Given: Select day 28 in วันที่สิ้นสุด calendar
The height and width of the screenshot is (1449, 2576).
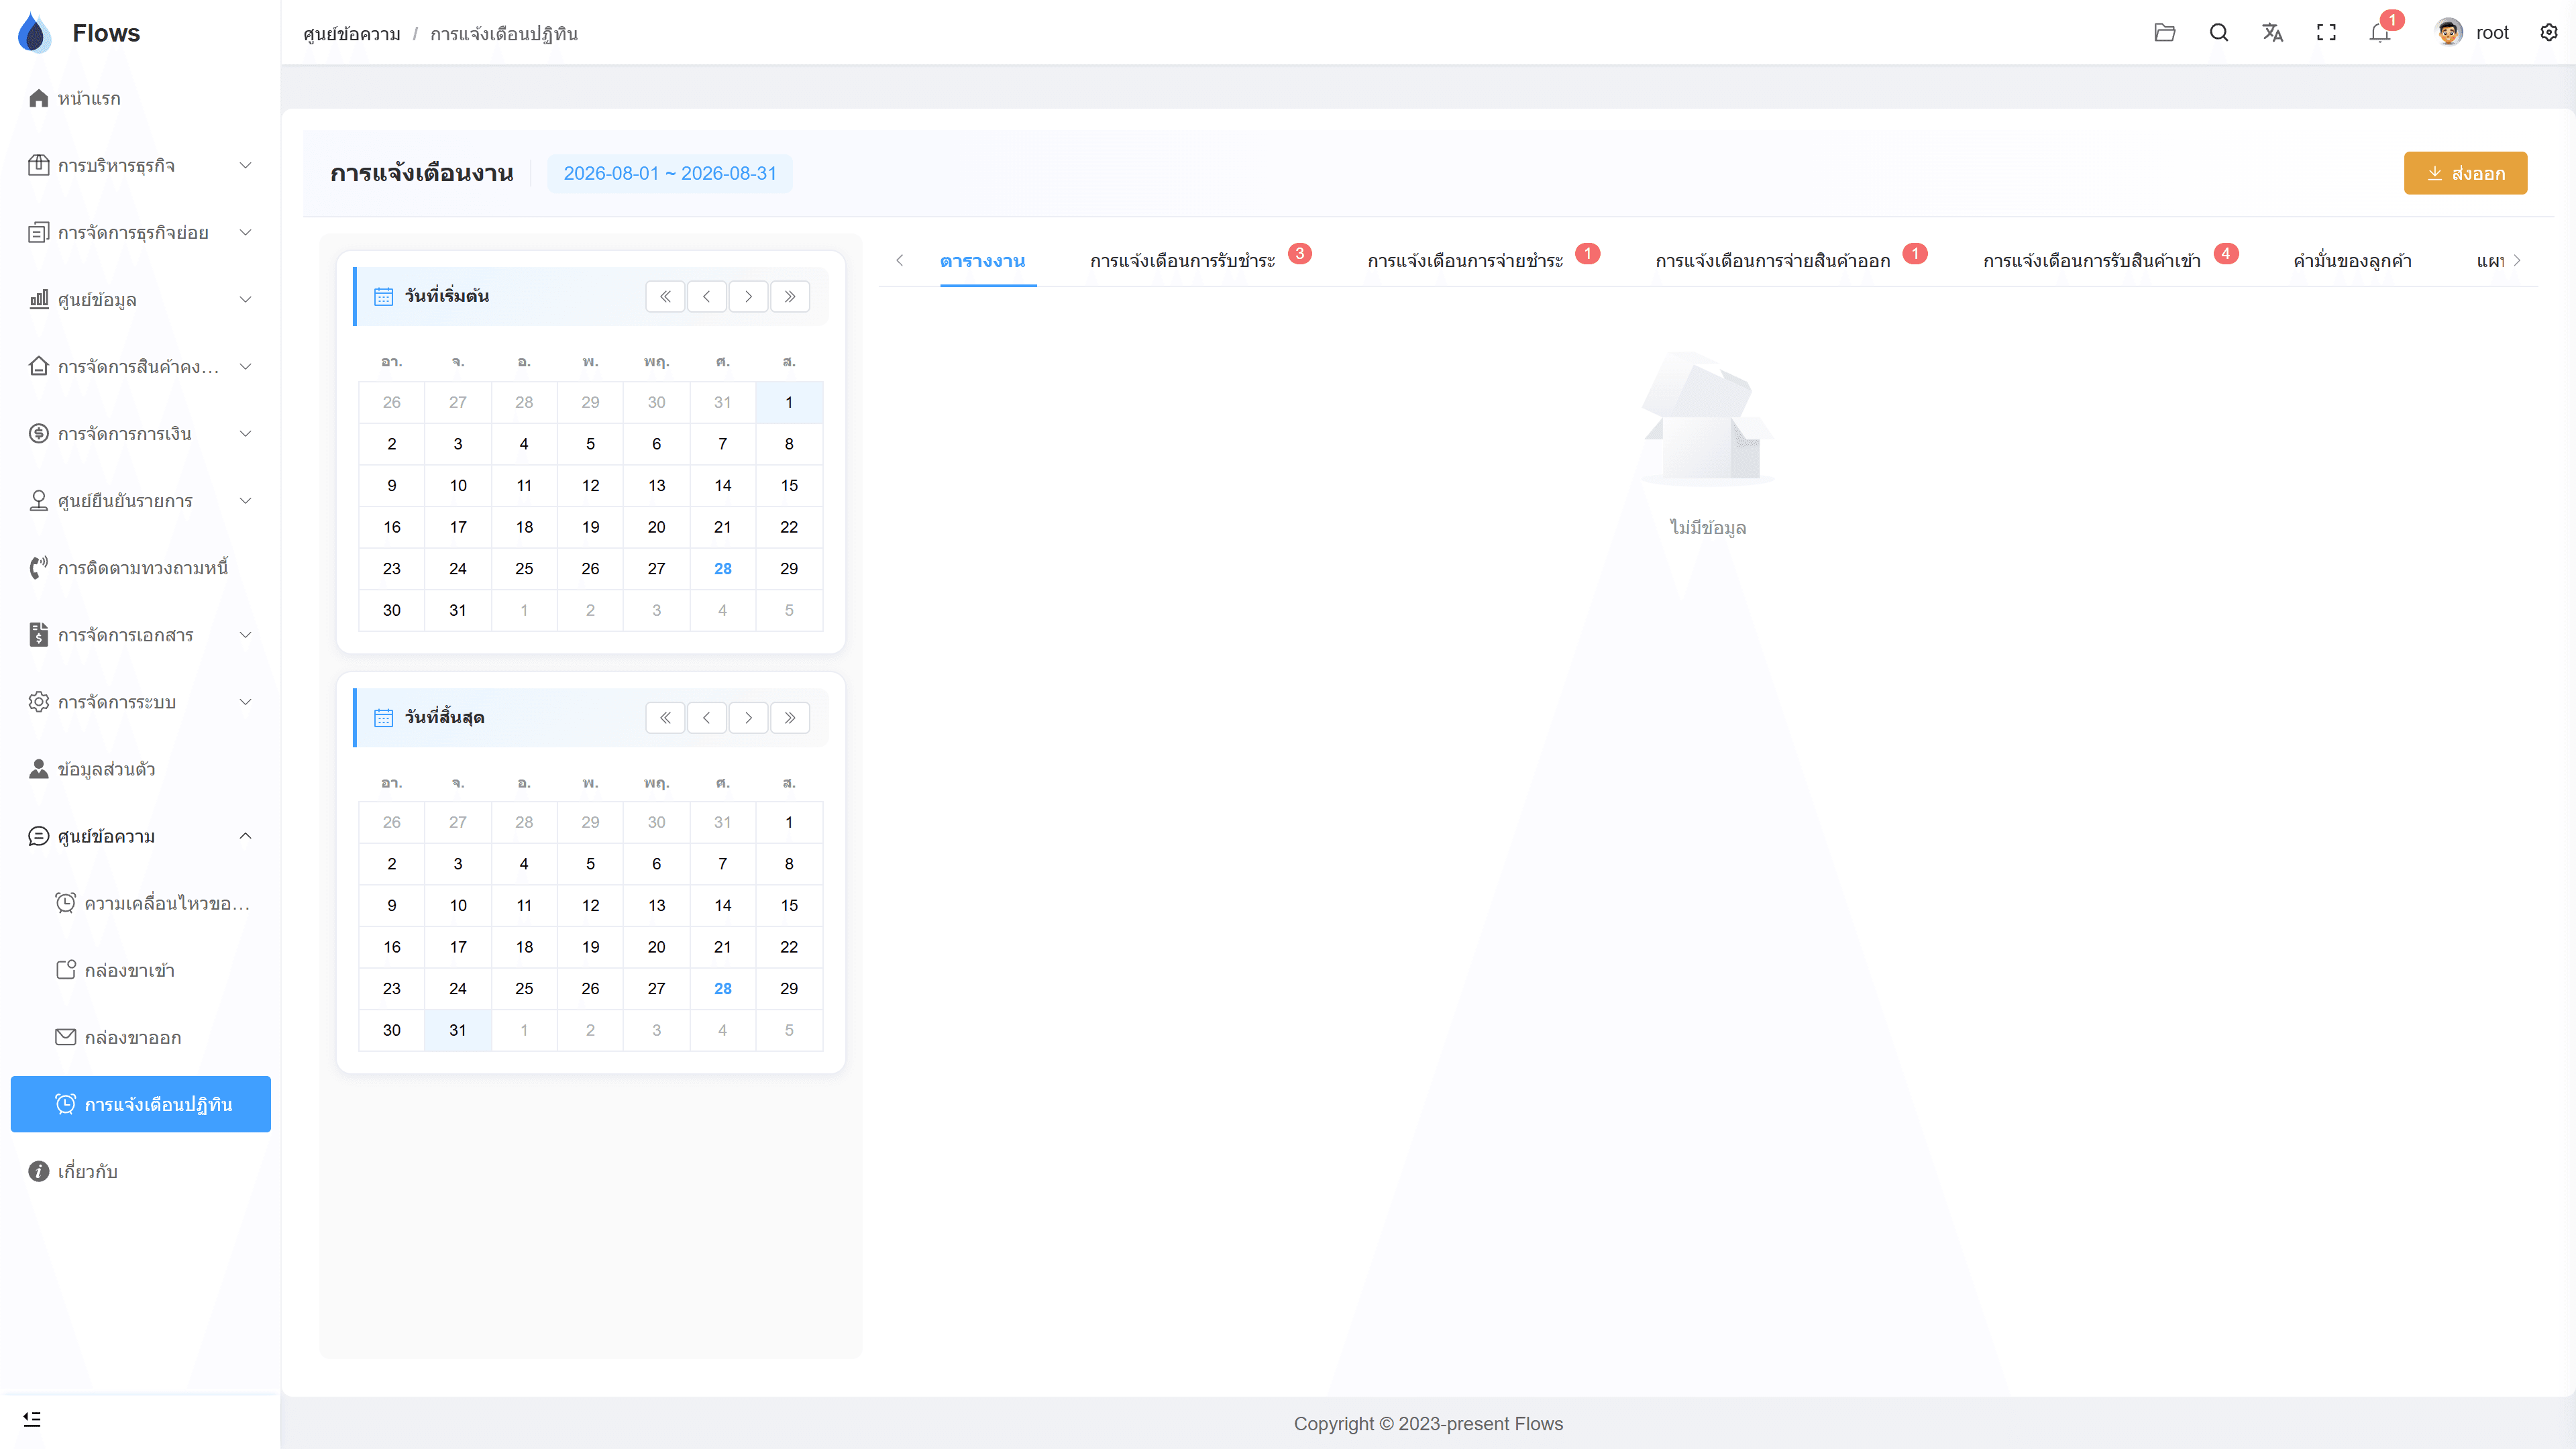Looking at the screenshot, I should point(723,988).
